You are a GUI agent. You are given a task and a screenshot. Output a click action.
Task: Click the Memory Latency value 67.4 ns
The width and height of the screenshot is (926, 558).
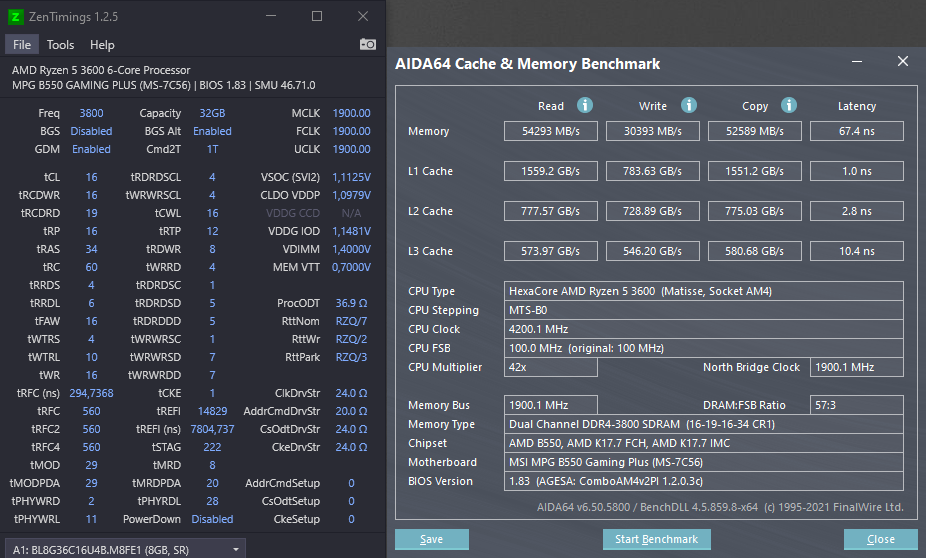857,131
